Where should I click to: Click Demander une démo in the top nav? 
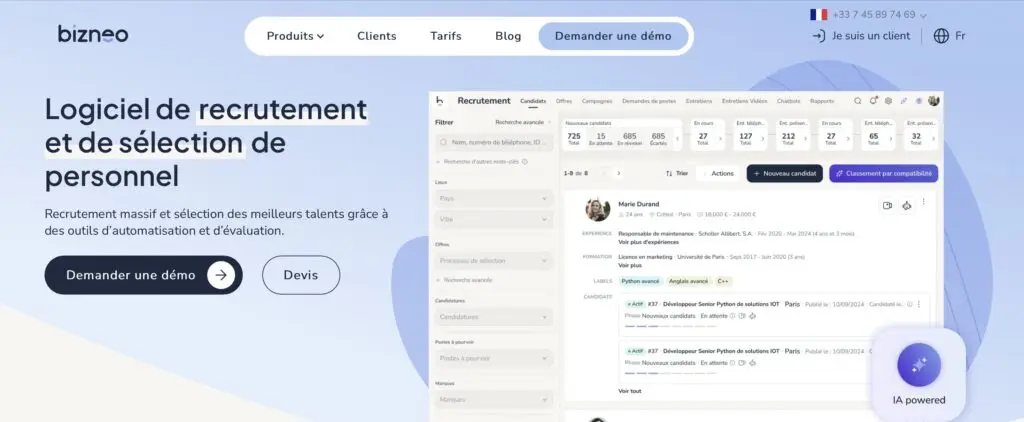[613, 36]
